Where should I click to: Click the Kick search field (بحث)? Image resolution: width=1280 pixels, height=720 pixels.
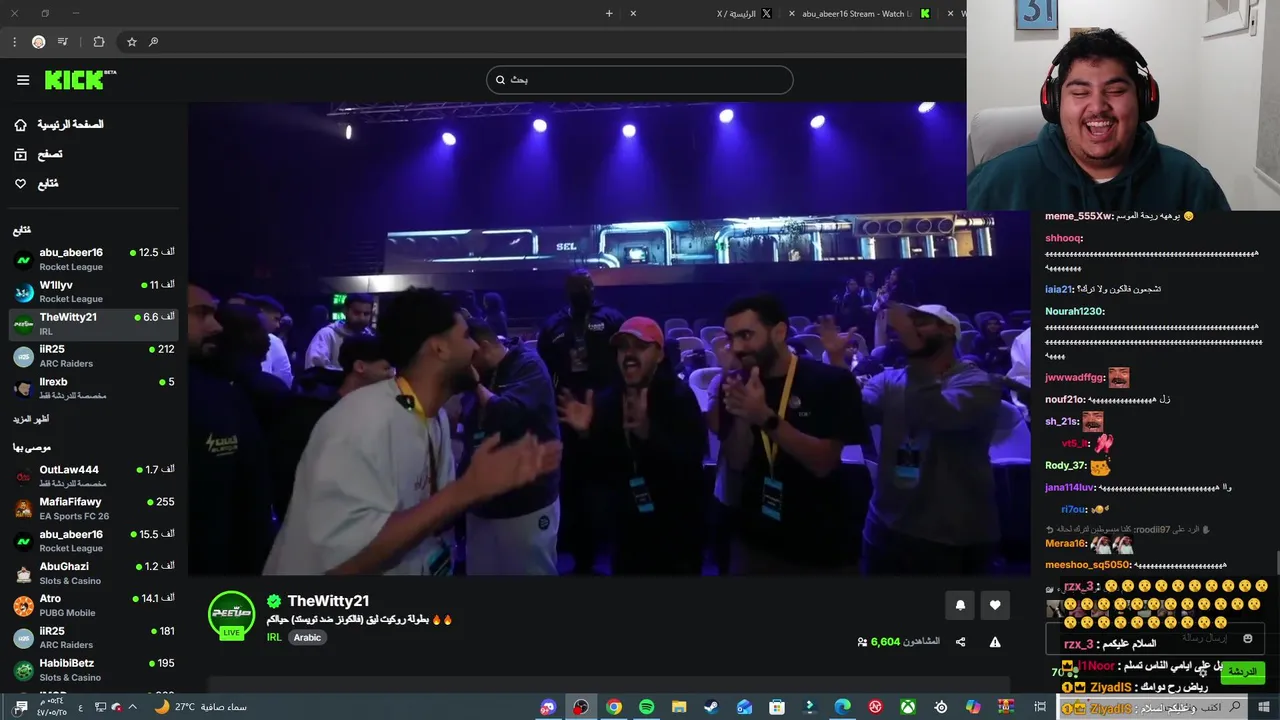pos(640,80)
